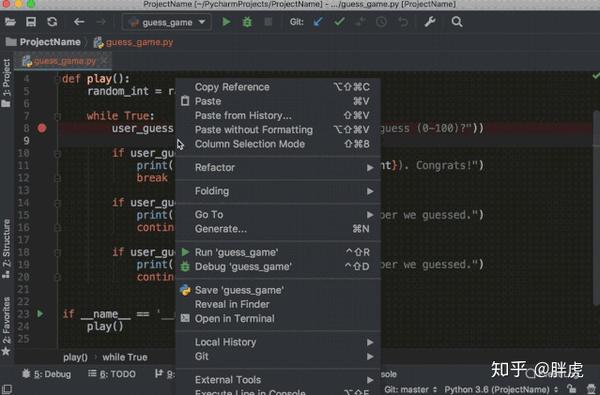Expand the Refactor submenu
The width and height of the screenshot is (600, 395).
[x=278, y=168]
